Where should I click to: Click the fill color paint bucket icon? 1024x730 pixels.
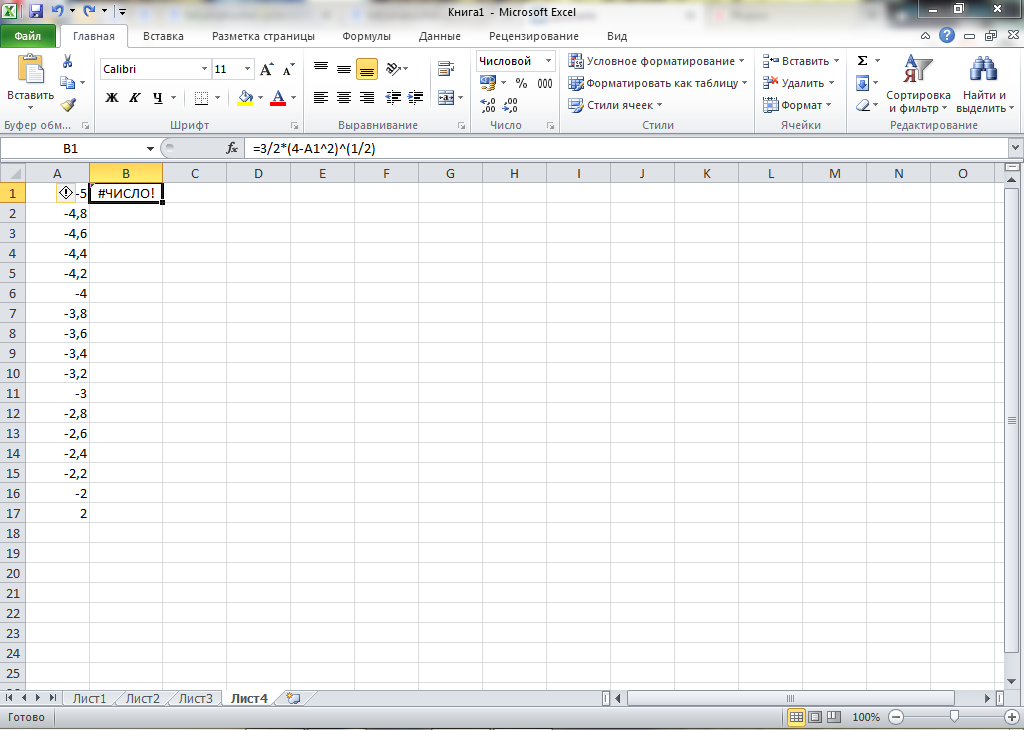tap(246, 98)
